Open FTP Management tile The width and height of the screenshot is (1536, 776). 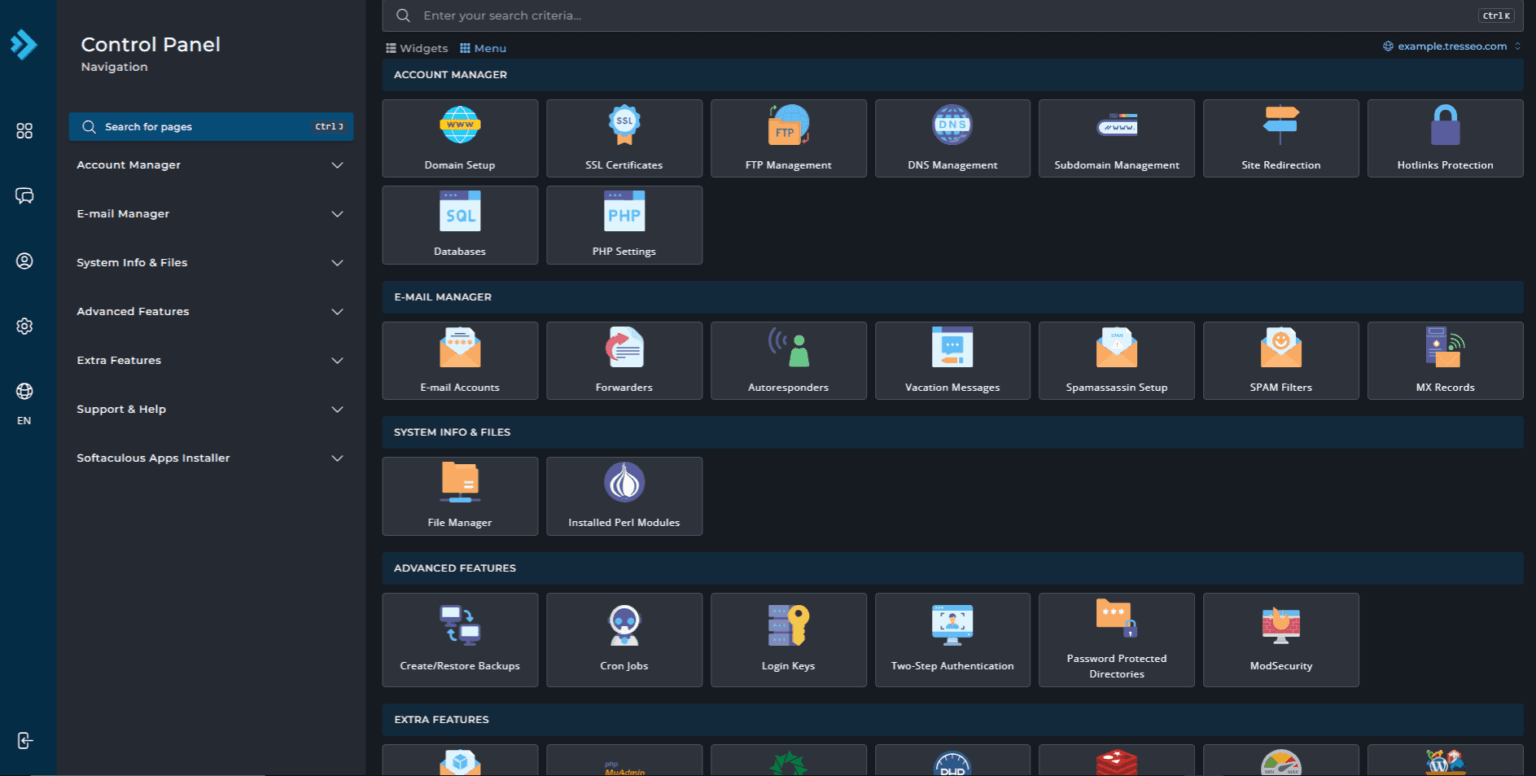[789, 138]
